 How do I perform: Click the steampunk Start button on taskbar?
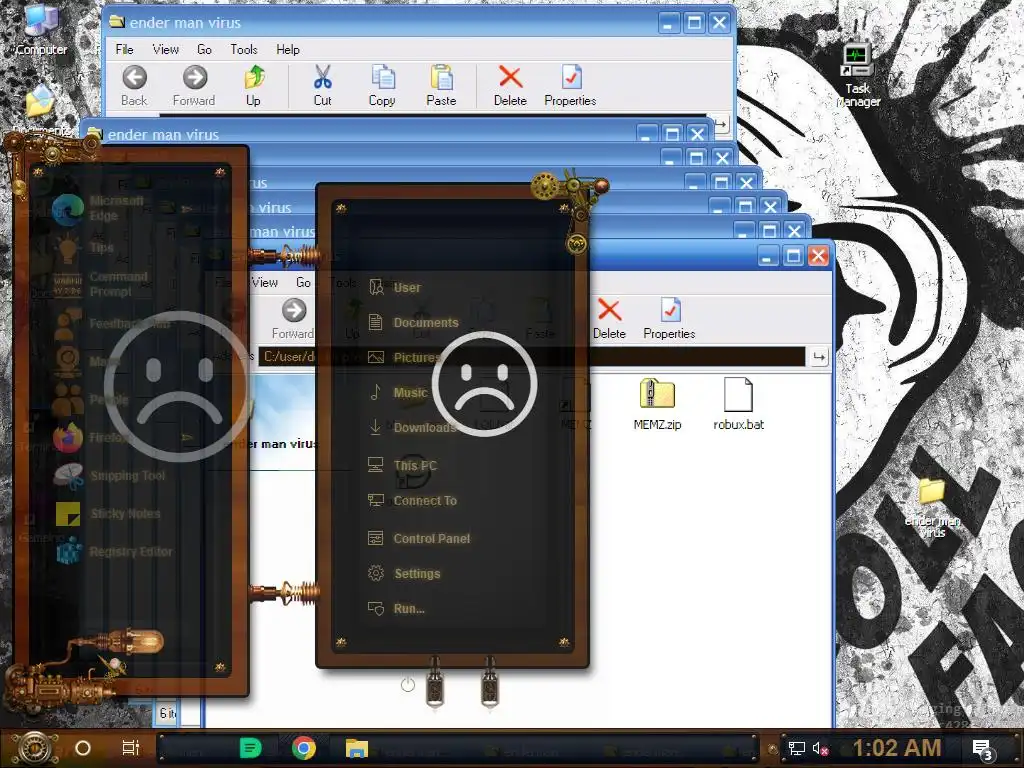[35, 748]
